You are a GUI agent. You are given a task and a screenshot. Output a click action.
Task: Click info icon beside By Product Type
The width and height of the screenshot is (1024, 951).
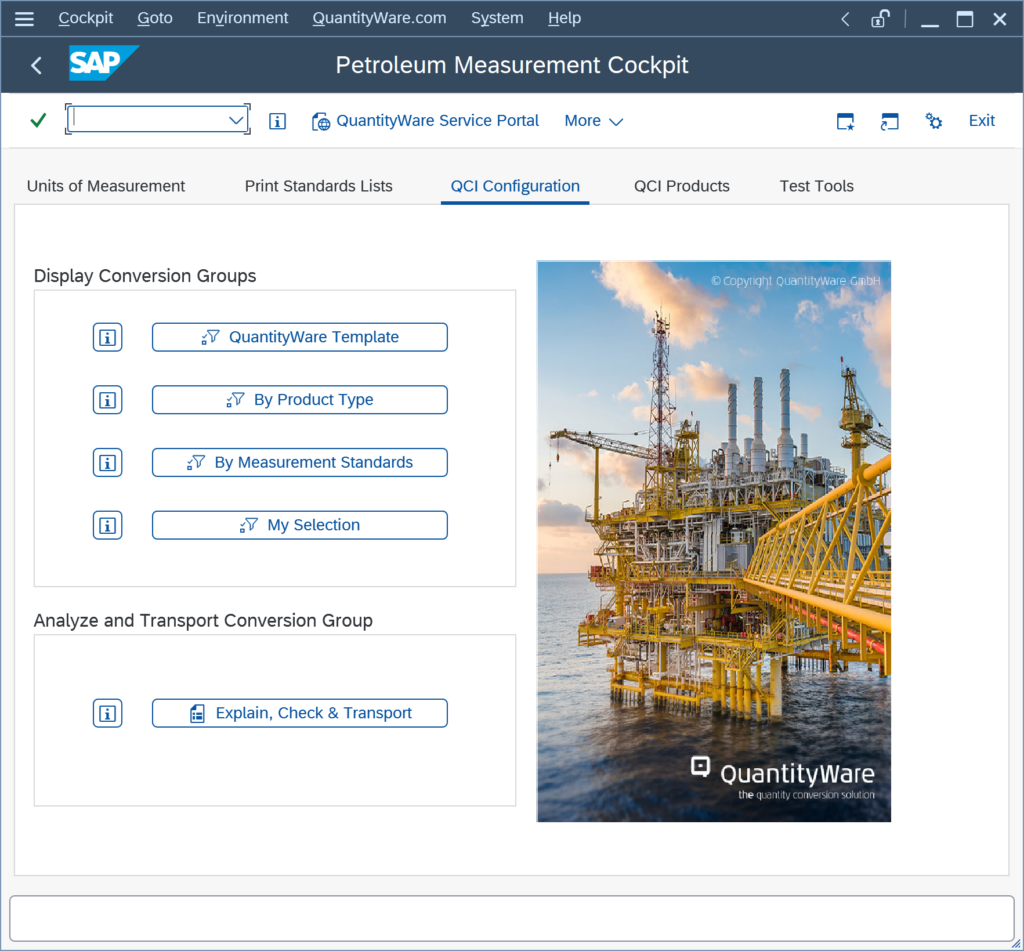click(x=108, y=400)
